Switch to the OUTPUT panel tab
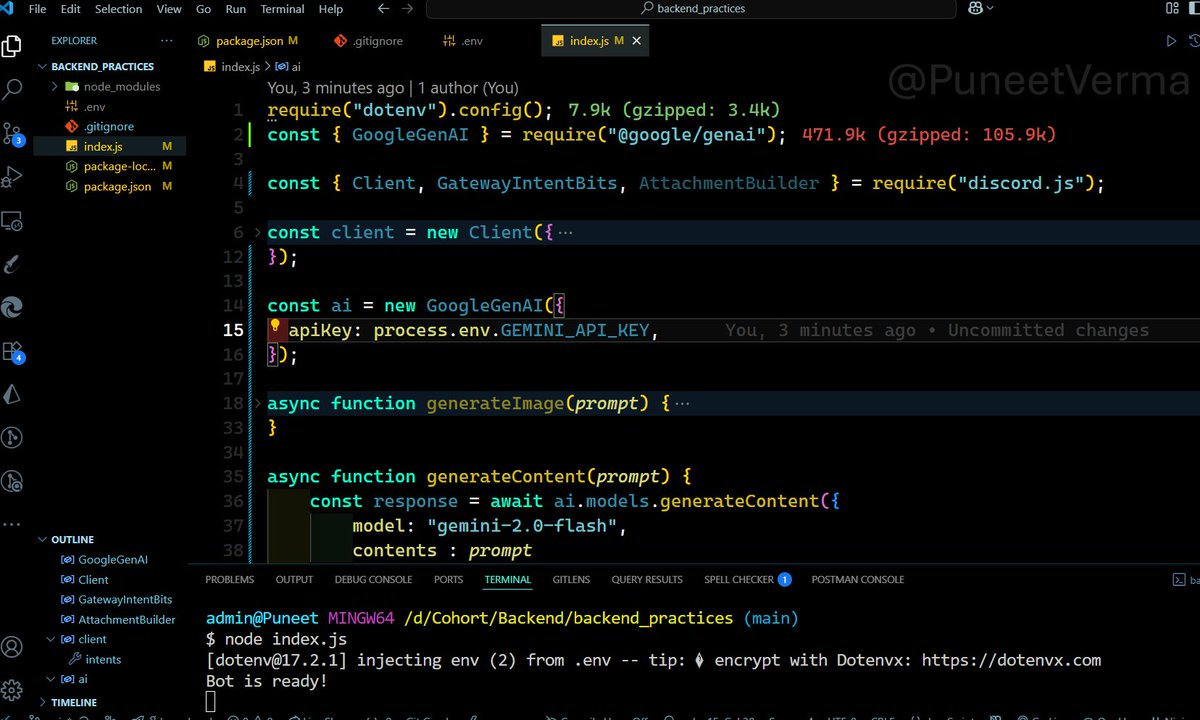This screenshot has width=1200, height=720. 294,579
